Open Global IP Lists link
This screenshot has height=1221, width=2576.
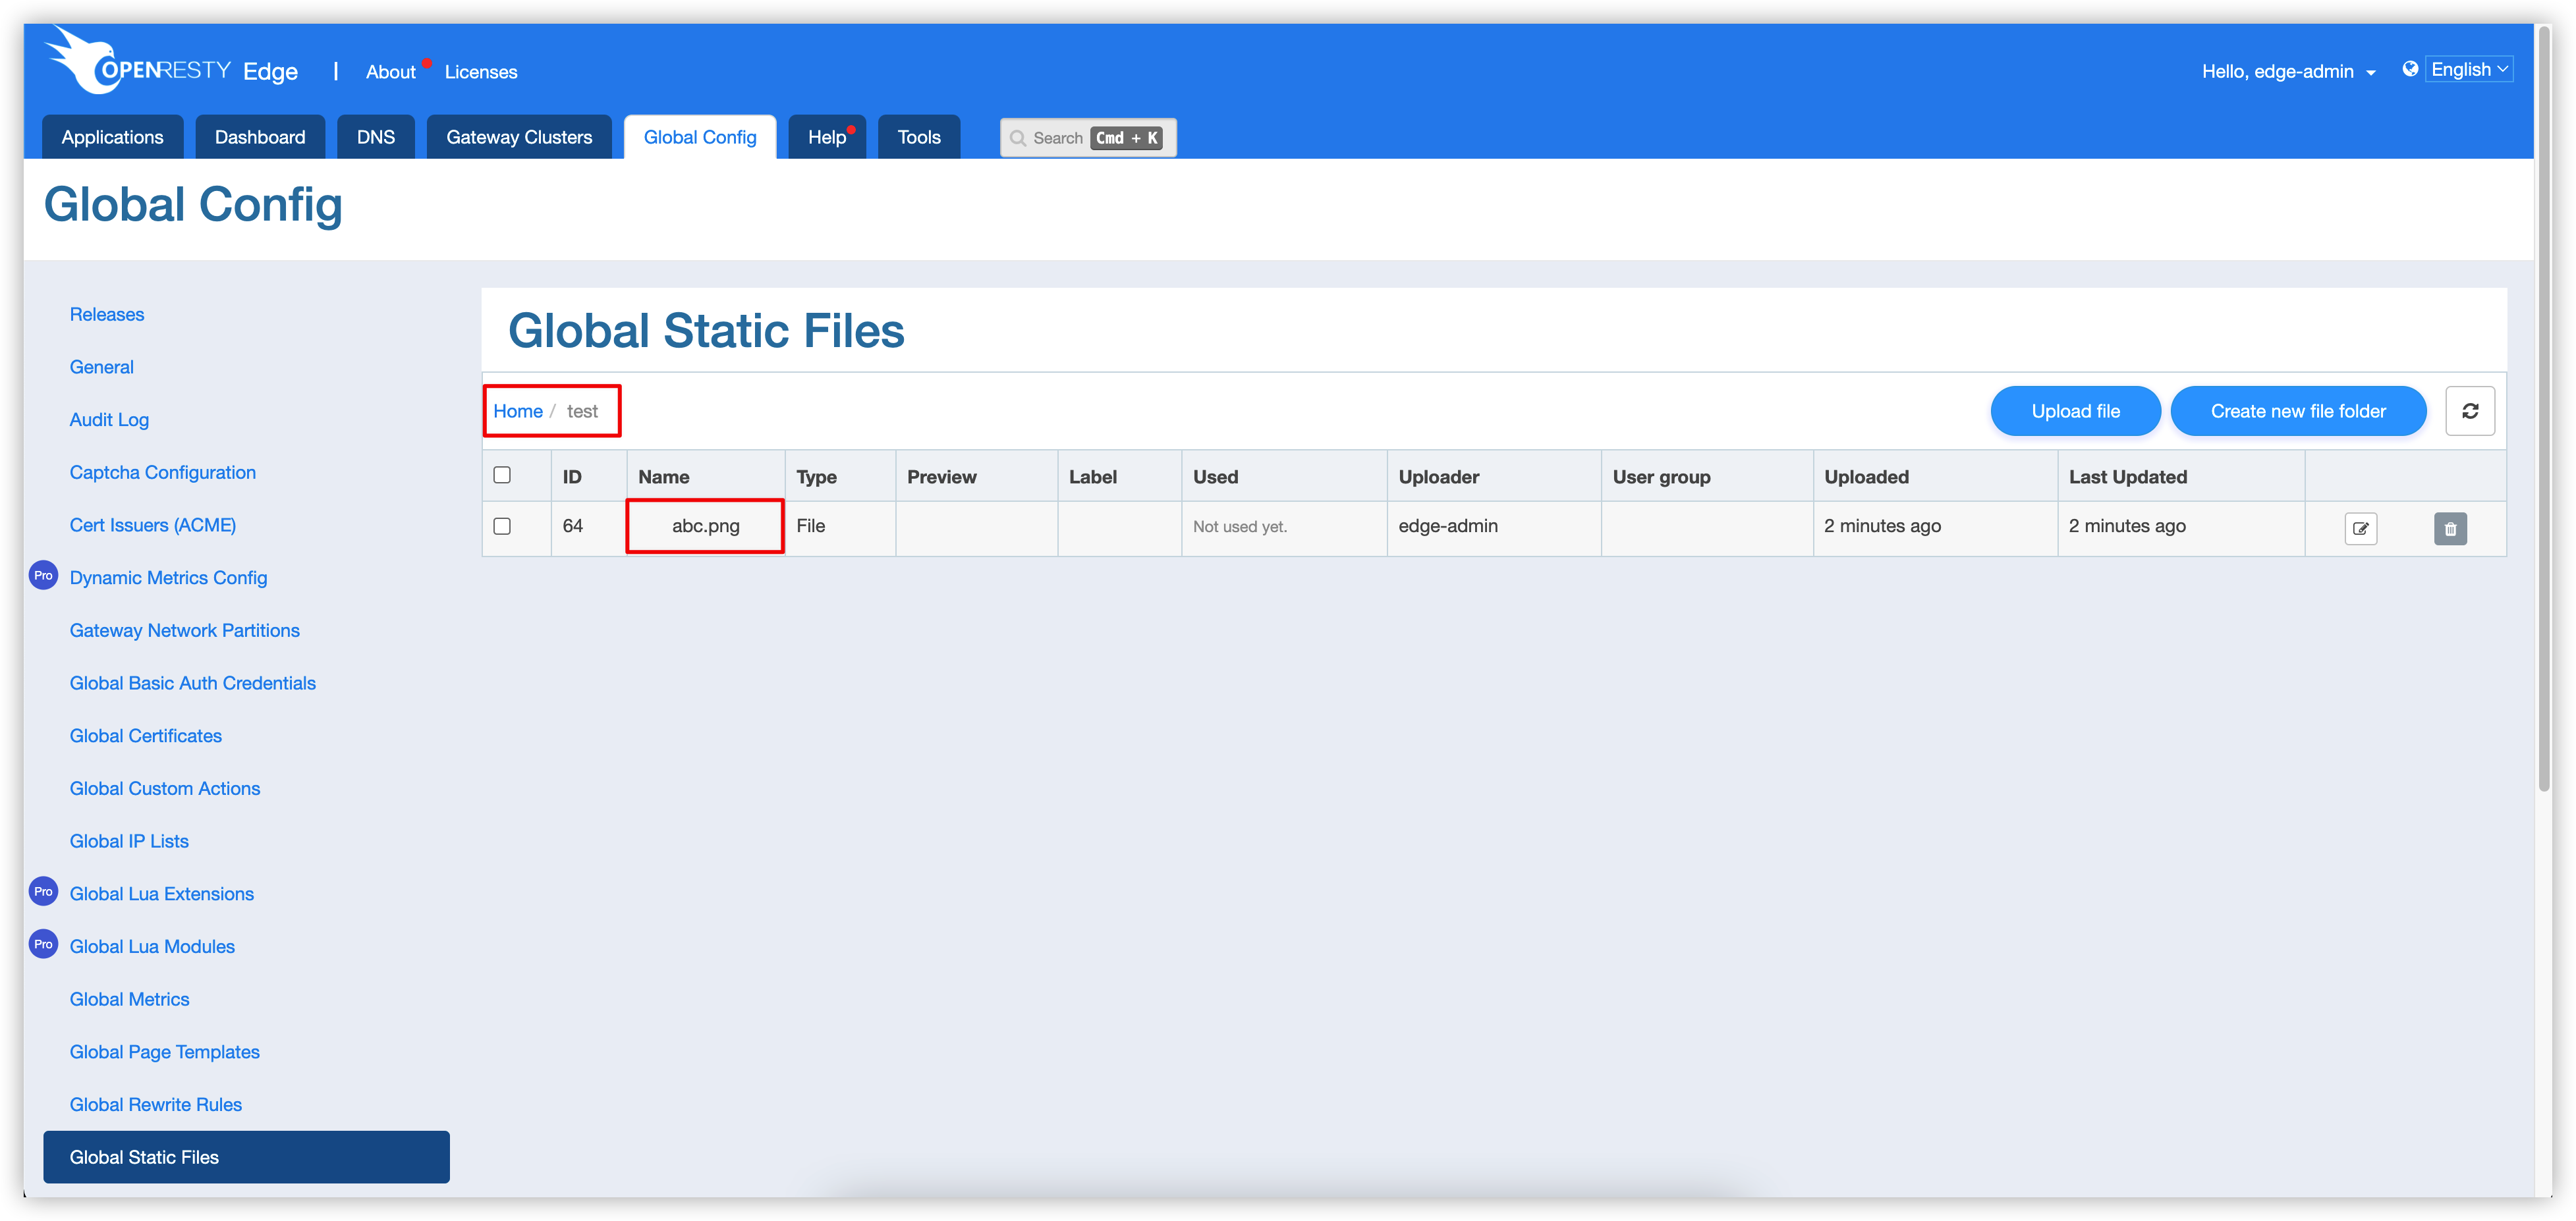click(x=129, y=841)
